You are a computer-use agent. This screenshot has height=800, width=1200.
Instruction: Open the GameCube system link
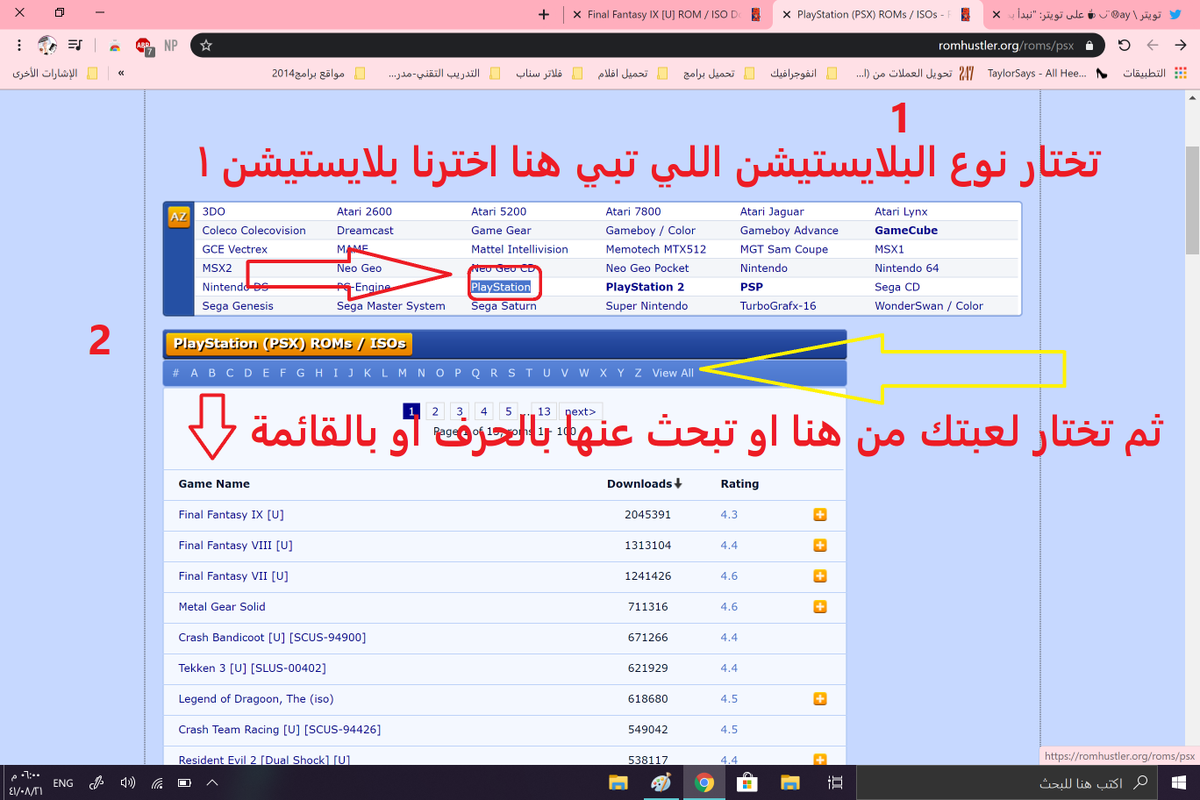pos(906,230)
